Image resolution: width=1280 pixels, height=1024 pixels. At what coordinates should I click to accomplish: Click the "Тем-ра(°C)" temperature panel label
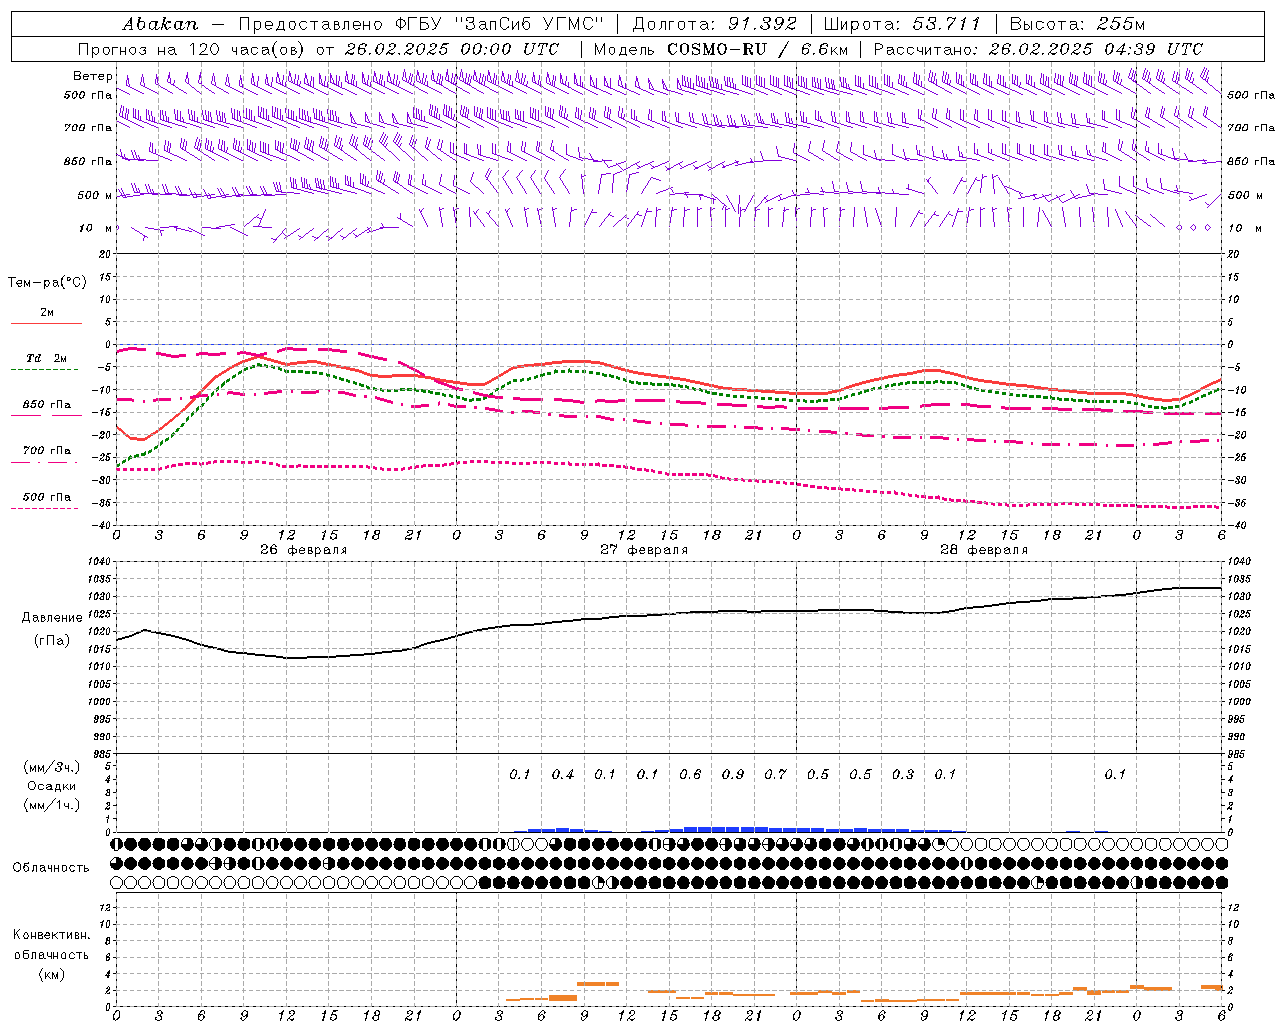coord(47,283)
